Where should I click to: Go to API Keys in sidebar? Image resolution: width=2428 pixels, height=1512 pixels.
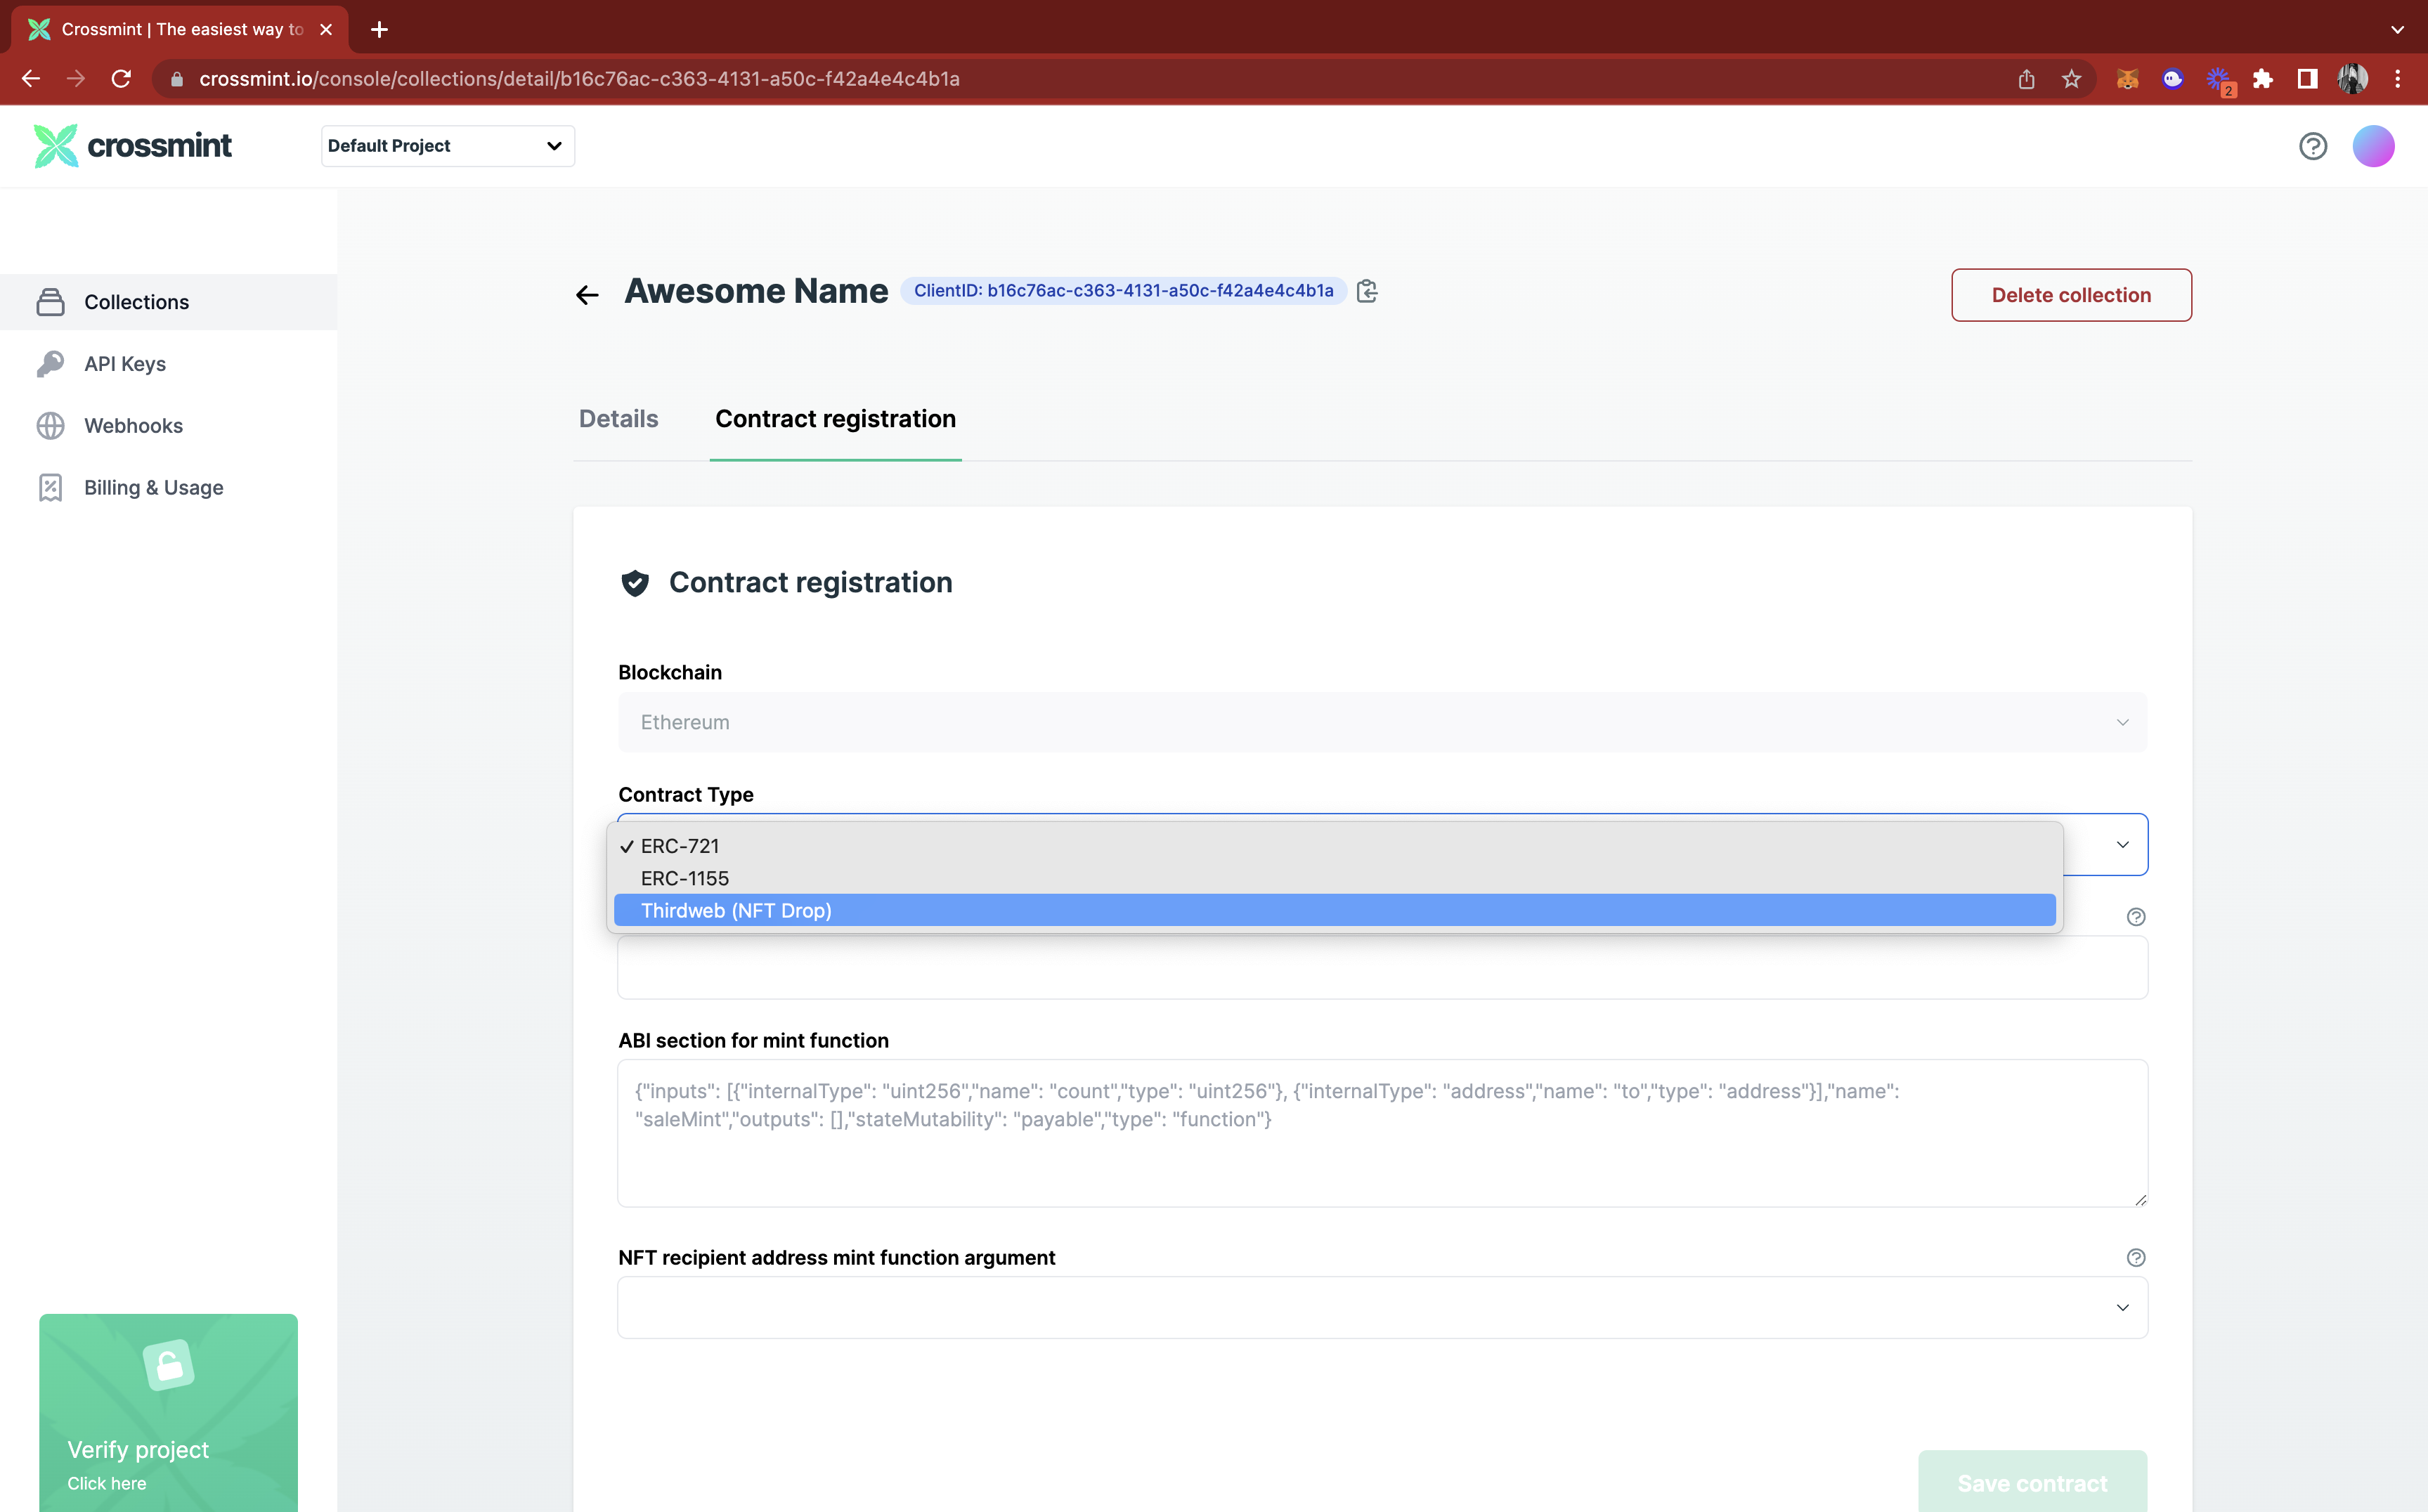pyautogui.click(x=125, y=364)
